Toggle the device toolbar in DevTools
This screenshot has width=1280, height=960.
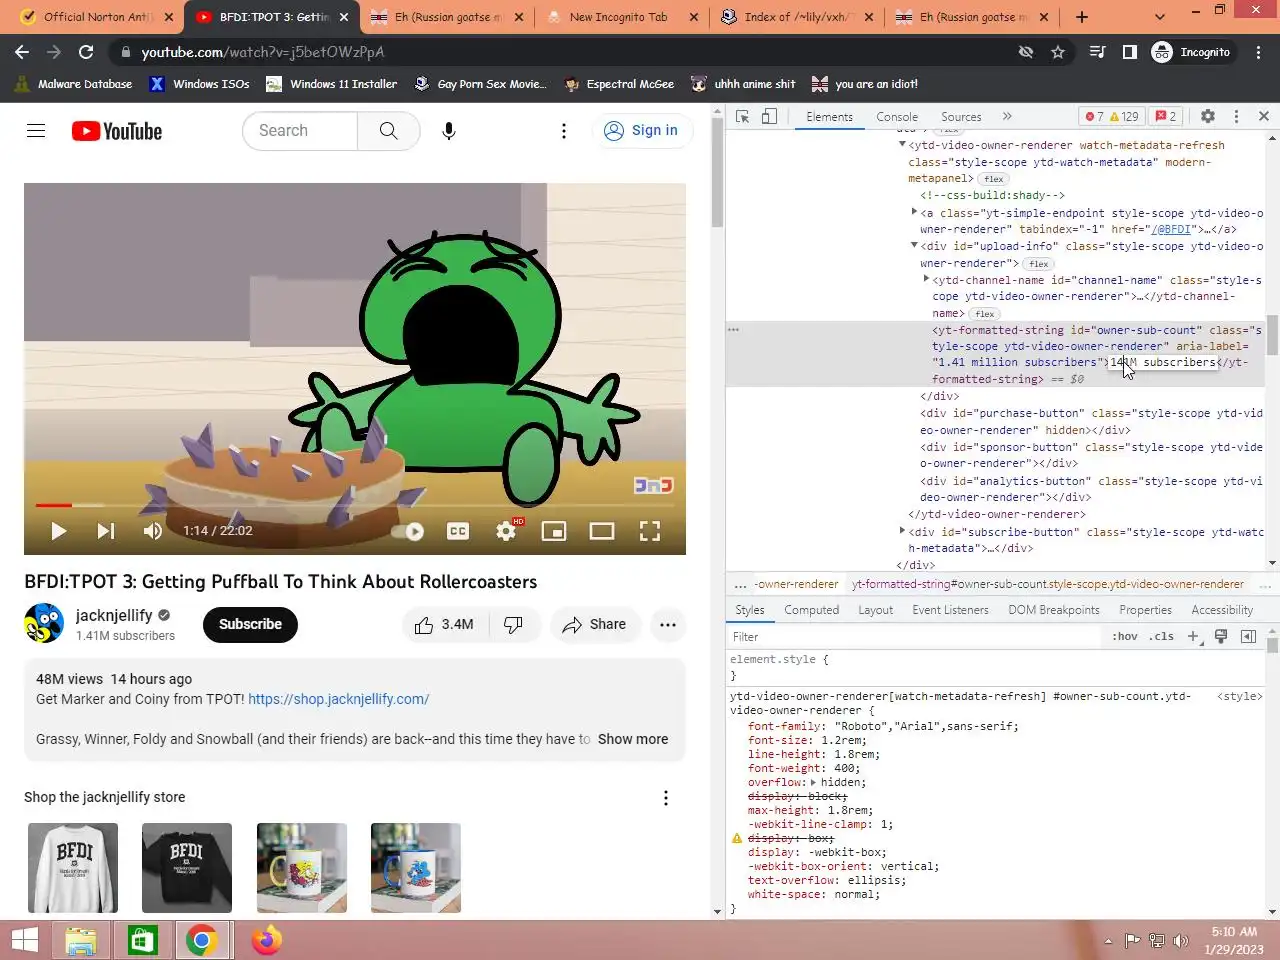click(x=769, y=116)
